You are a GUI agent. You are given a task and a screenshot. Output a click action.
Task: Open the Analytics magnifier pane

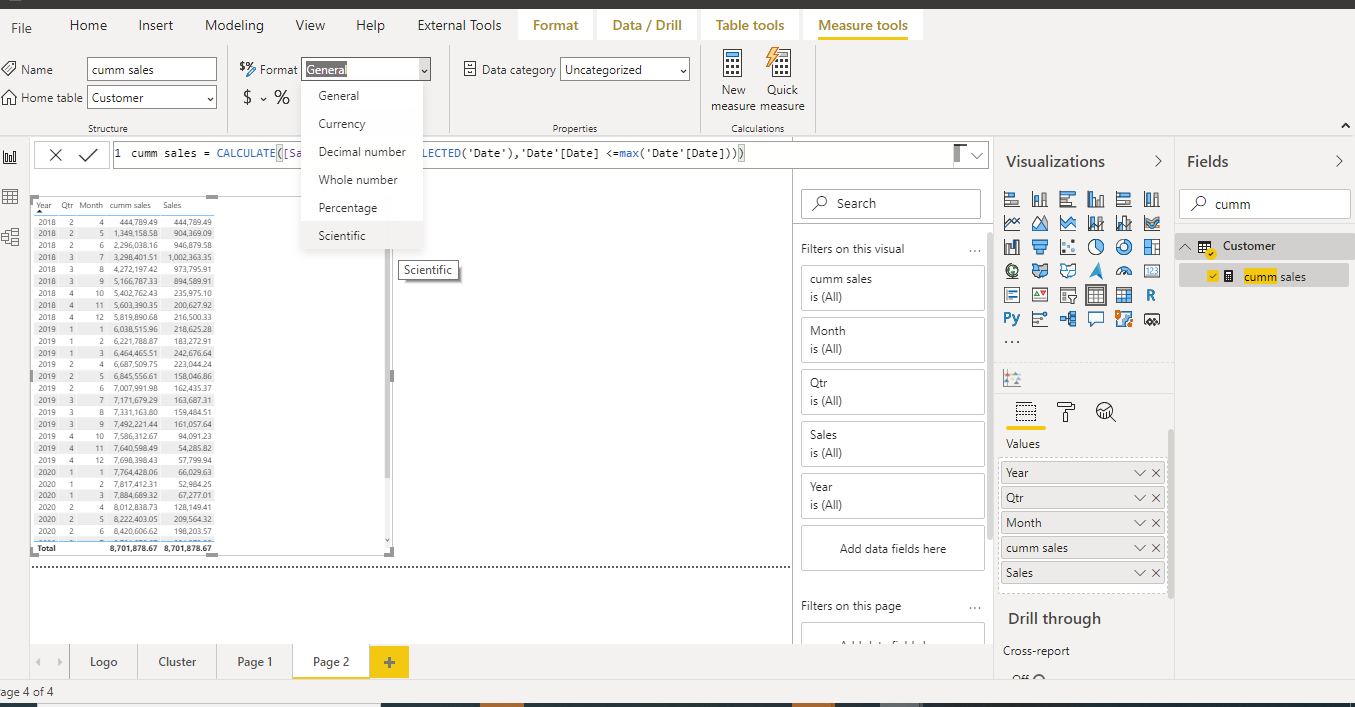click(x=1105, y=412)
